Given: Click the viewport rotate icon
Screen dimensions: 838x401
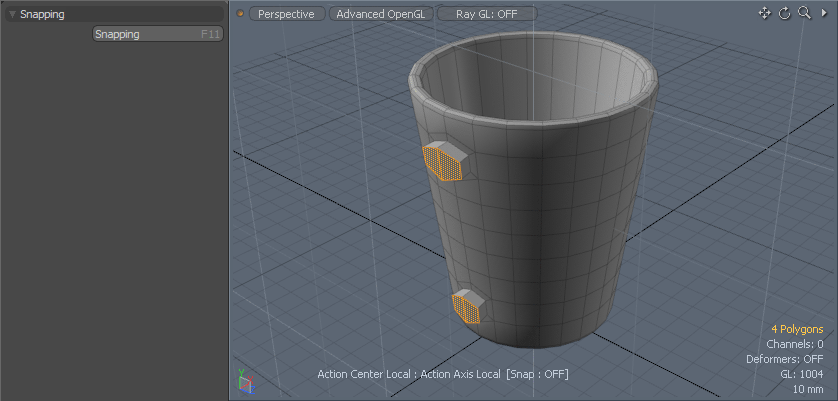Looking at the screenshot, I should click(785, 13).
